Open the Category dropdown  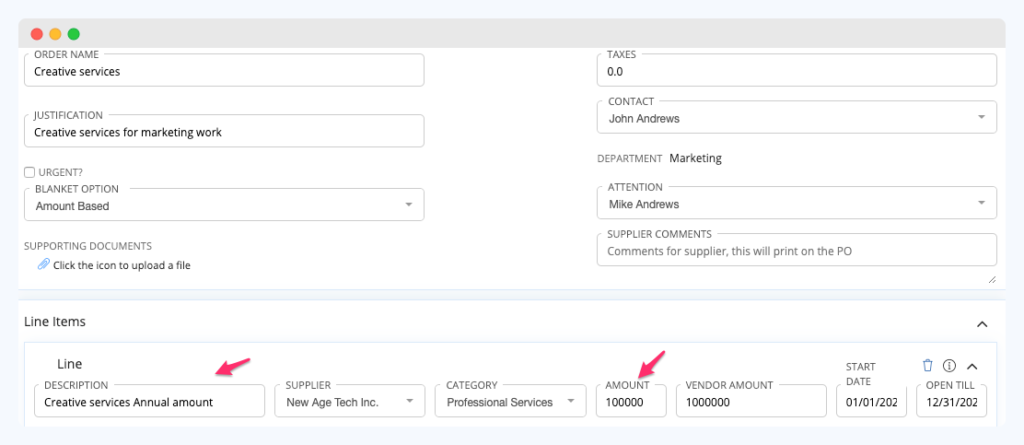[510, 401]
